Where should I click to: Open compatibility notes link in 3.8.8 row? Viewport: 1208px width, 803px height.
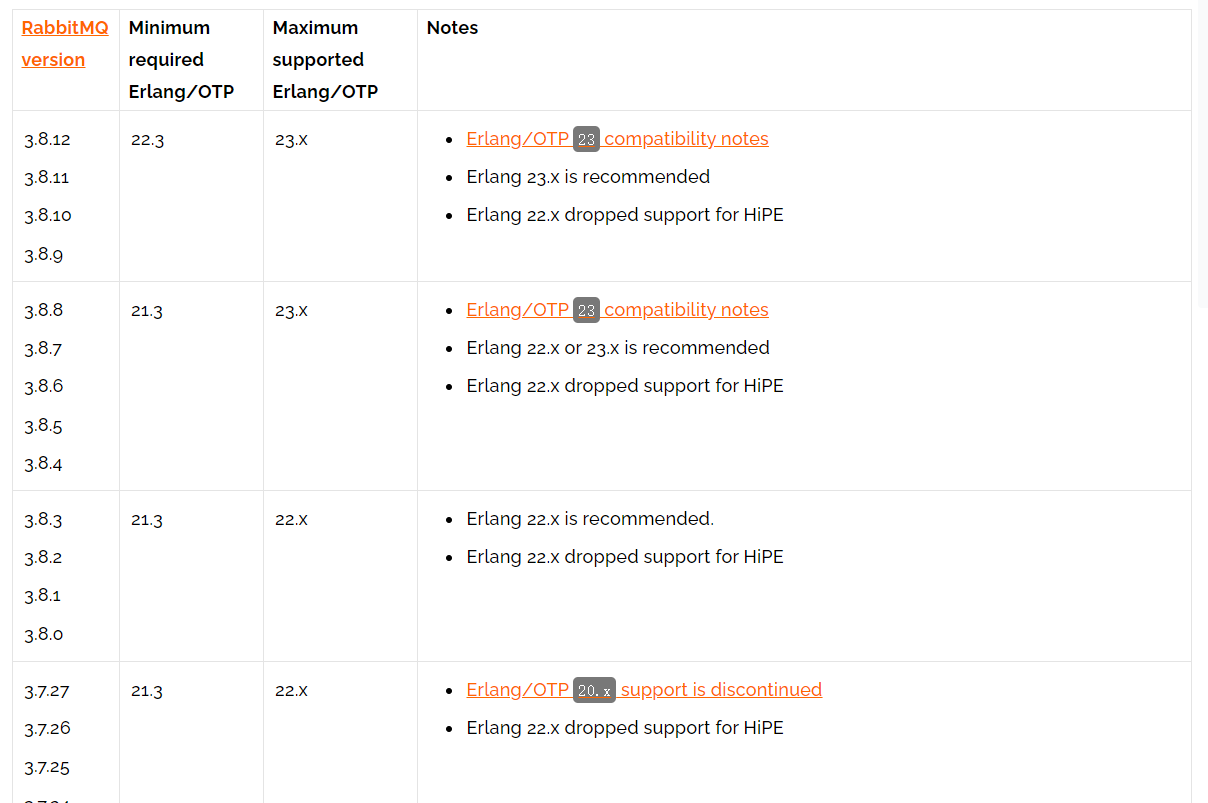(617, 310)
